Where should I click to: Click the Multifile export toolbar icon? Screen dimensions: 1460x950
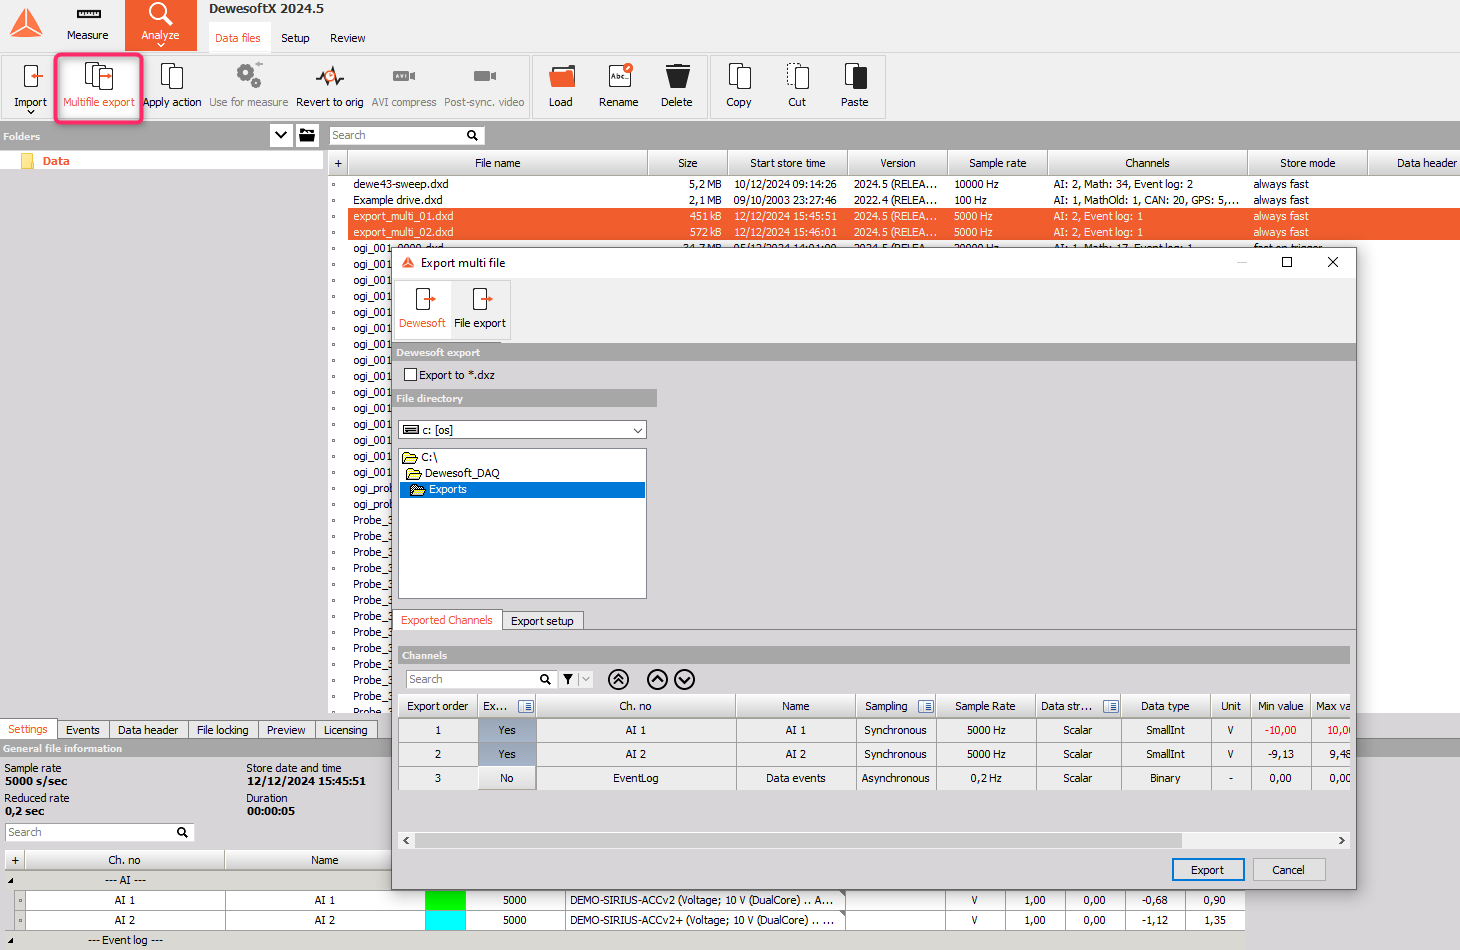tap(98, 76)
